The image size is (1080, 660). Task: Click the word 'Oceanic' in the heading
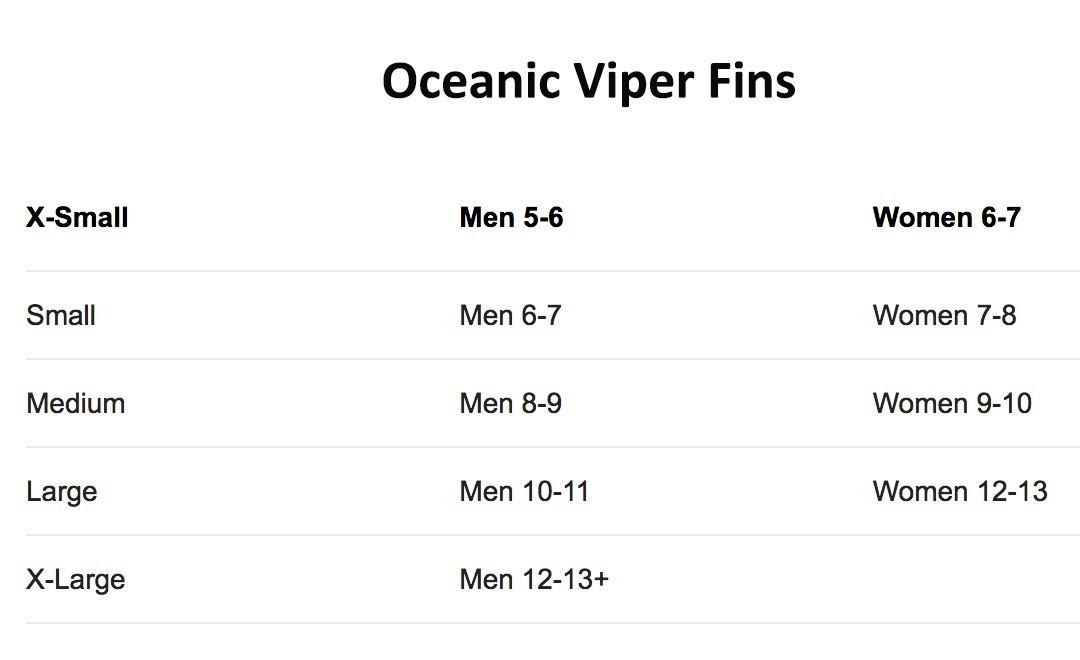470,81
